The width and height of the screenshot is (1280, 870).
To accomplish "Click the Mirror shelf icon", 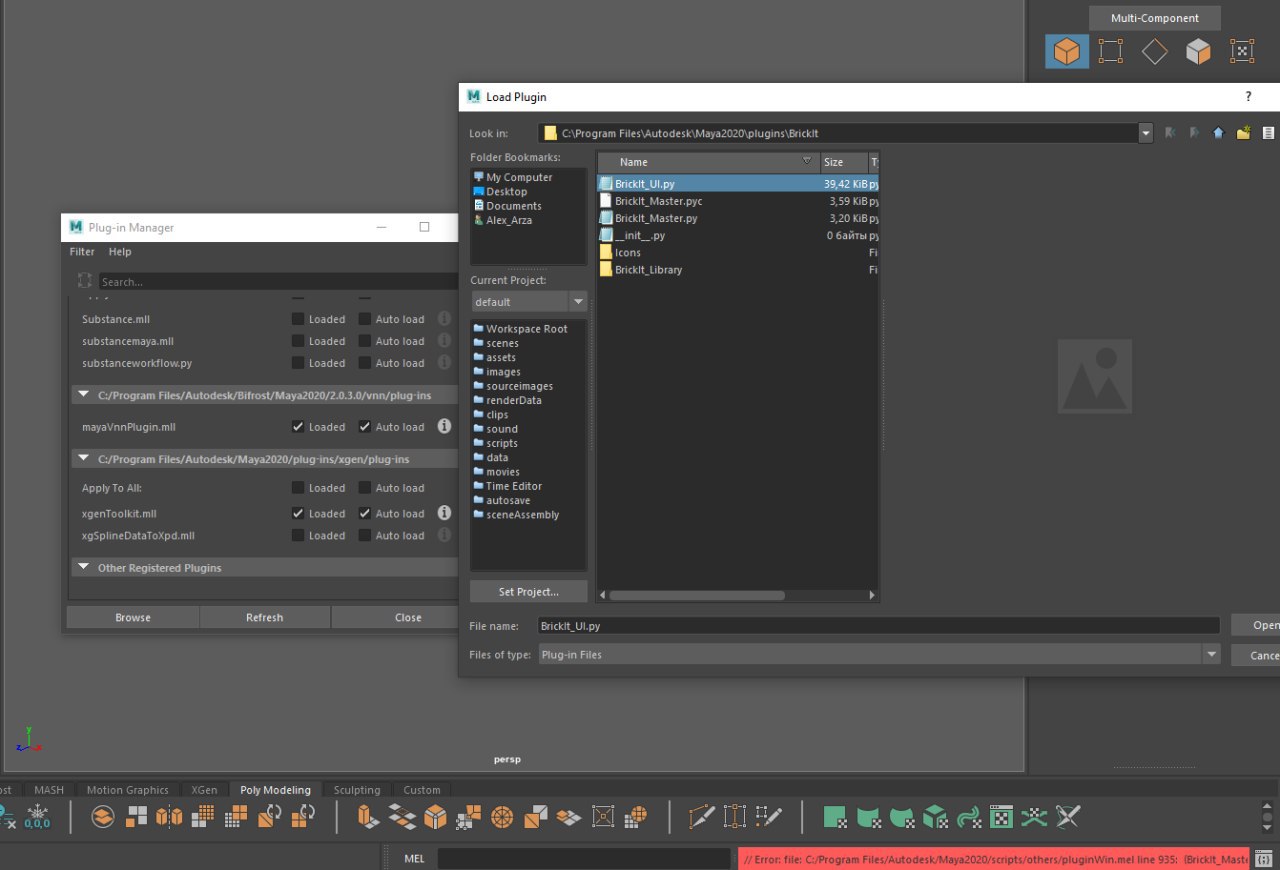I will pos(170,816).
